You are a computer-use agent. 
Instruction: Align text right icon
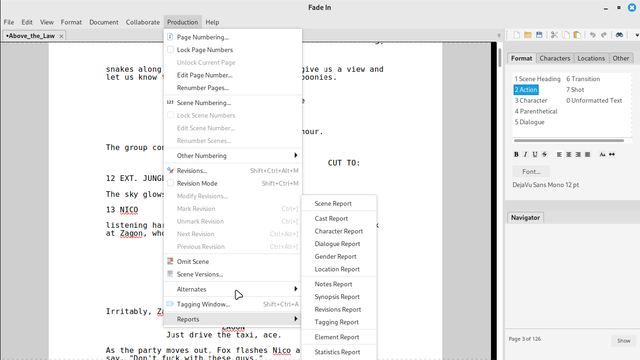coord(578,154)
